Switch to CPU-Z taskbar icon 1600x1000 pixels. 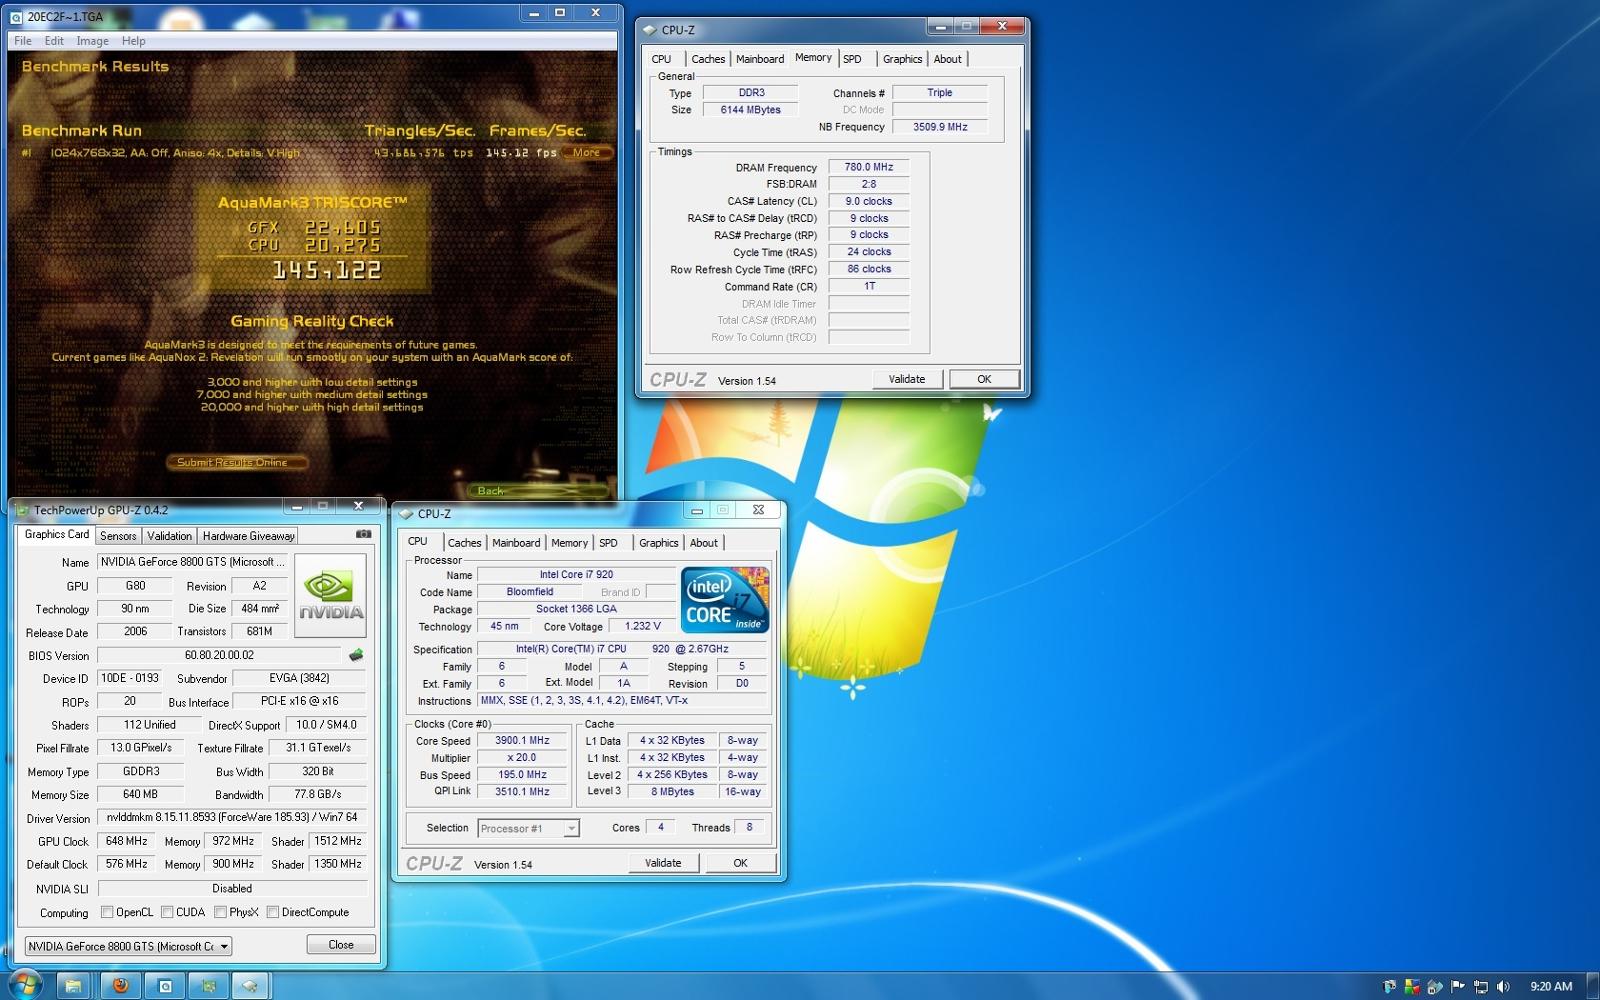tap(251, 986)
